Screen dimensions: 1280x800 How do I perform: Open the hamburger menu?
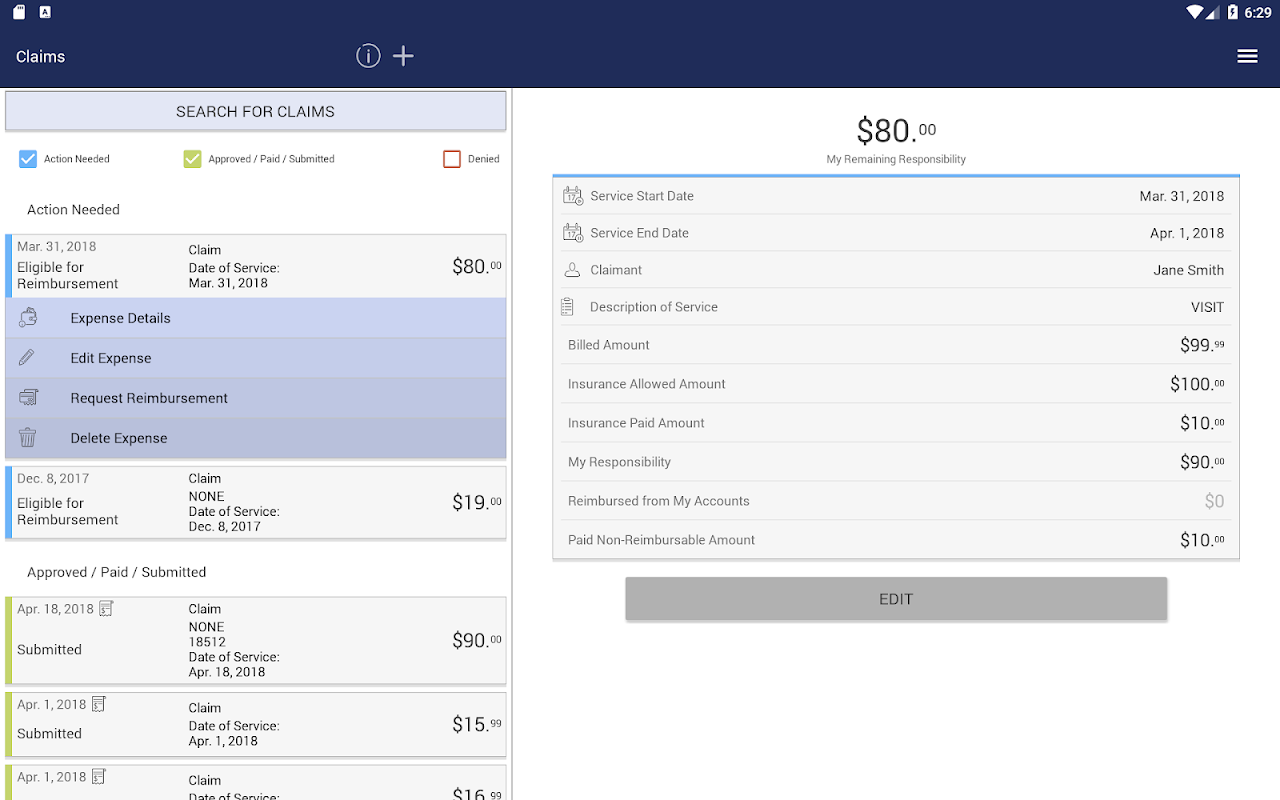(x=1247, y=56)
